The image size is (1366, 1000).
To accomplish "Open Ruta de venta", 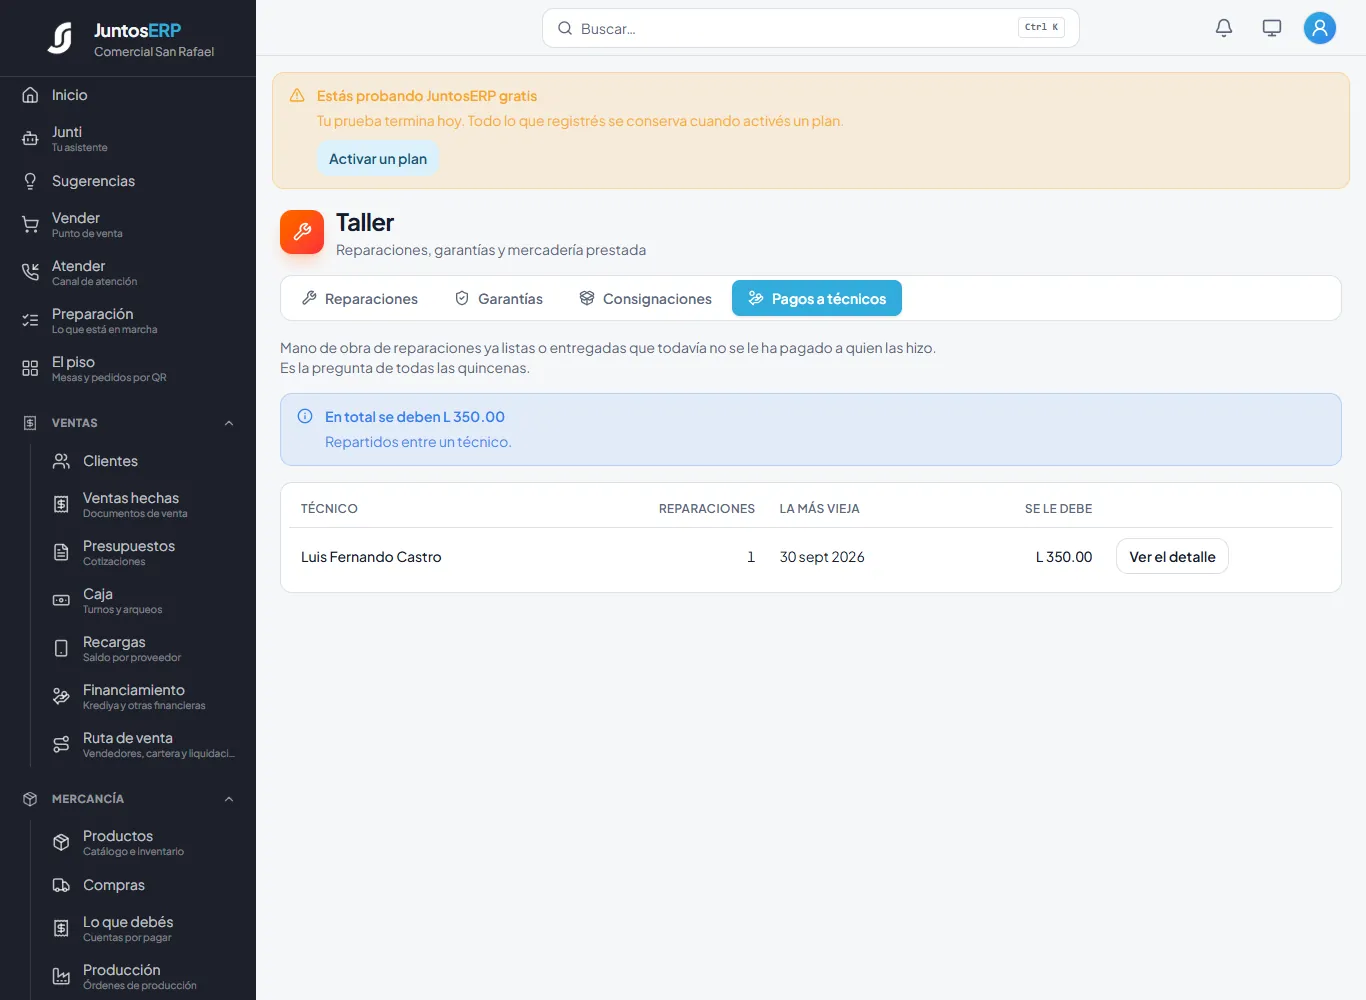I will click(x=143, y=744).
